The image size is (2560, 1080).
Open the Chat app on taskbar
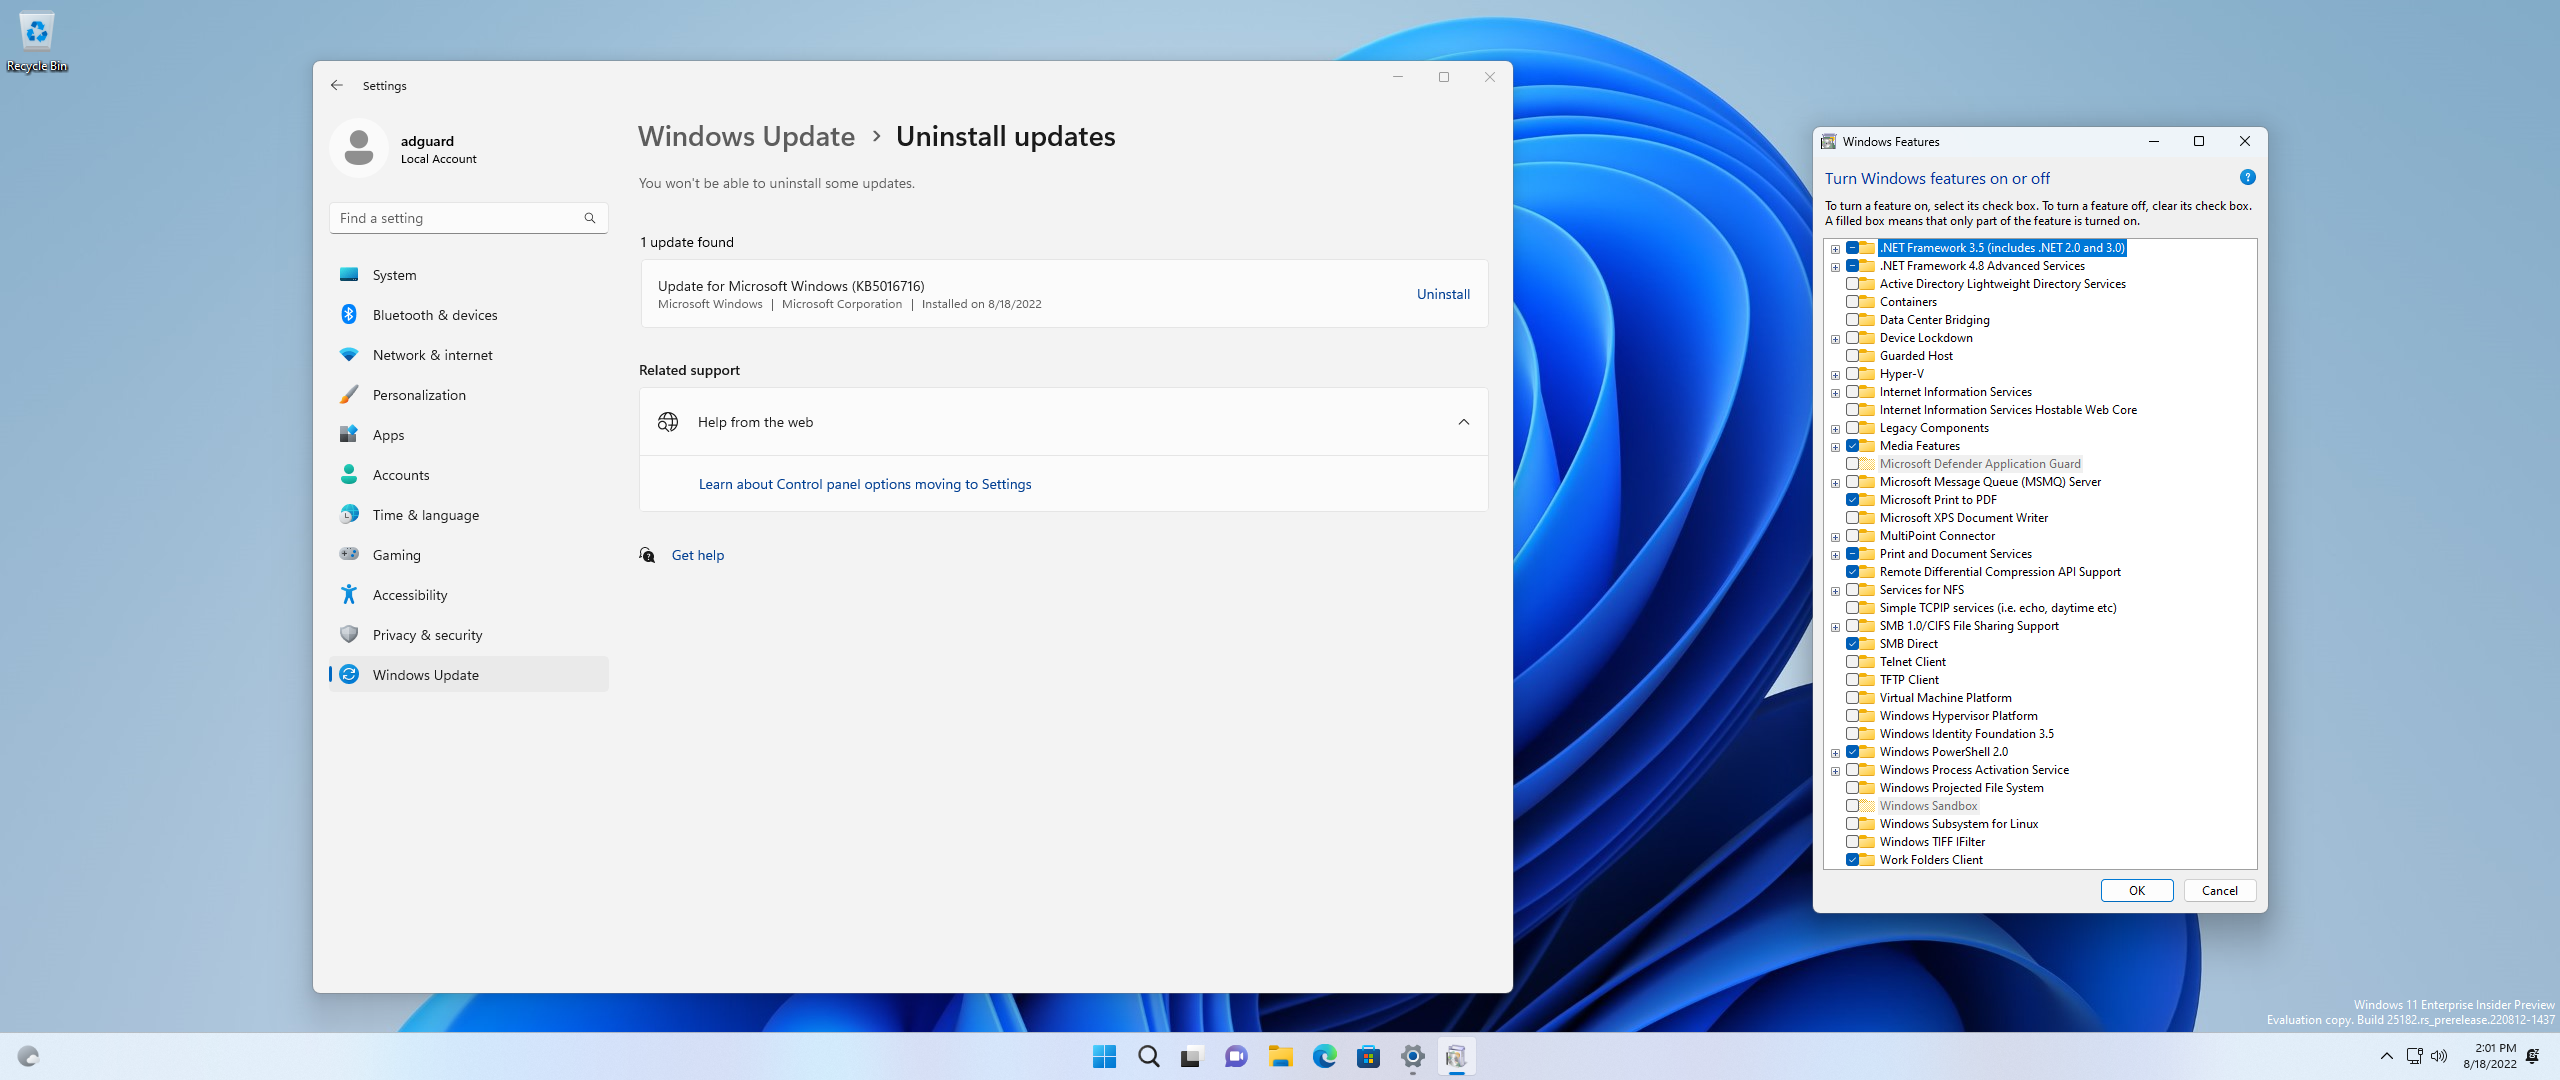1236,1057
